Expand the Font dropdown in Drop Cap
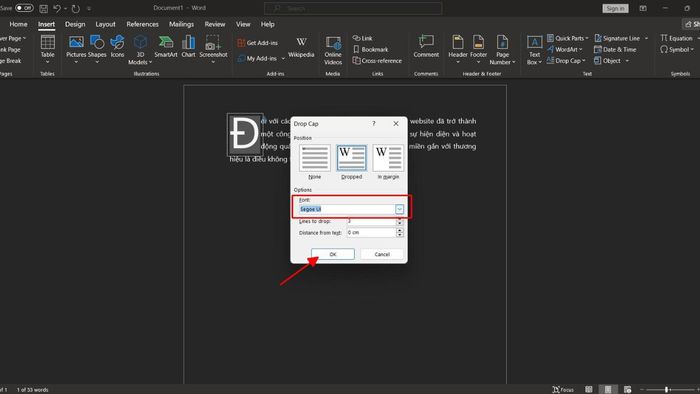700x394 pixels. (399, 209)
